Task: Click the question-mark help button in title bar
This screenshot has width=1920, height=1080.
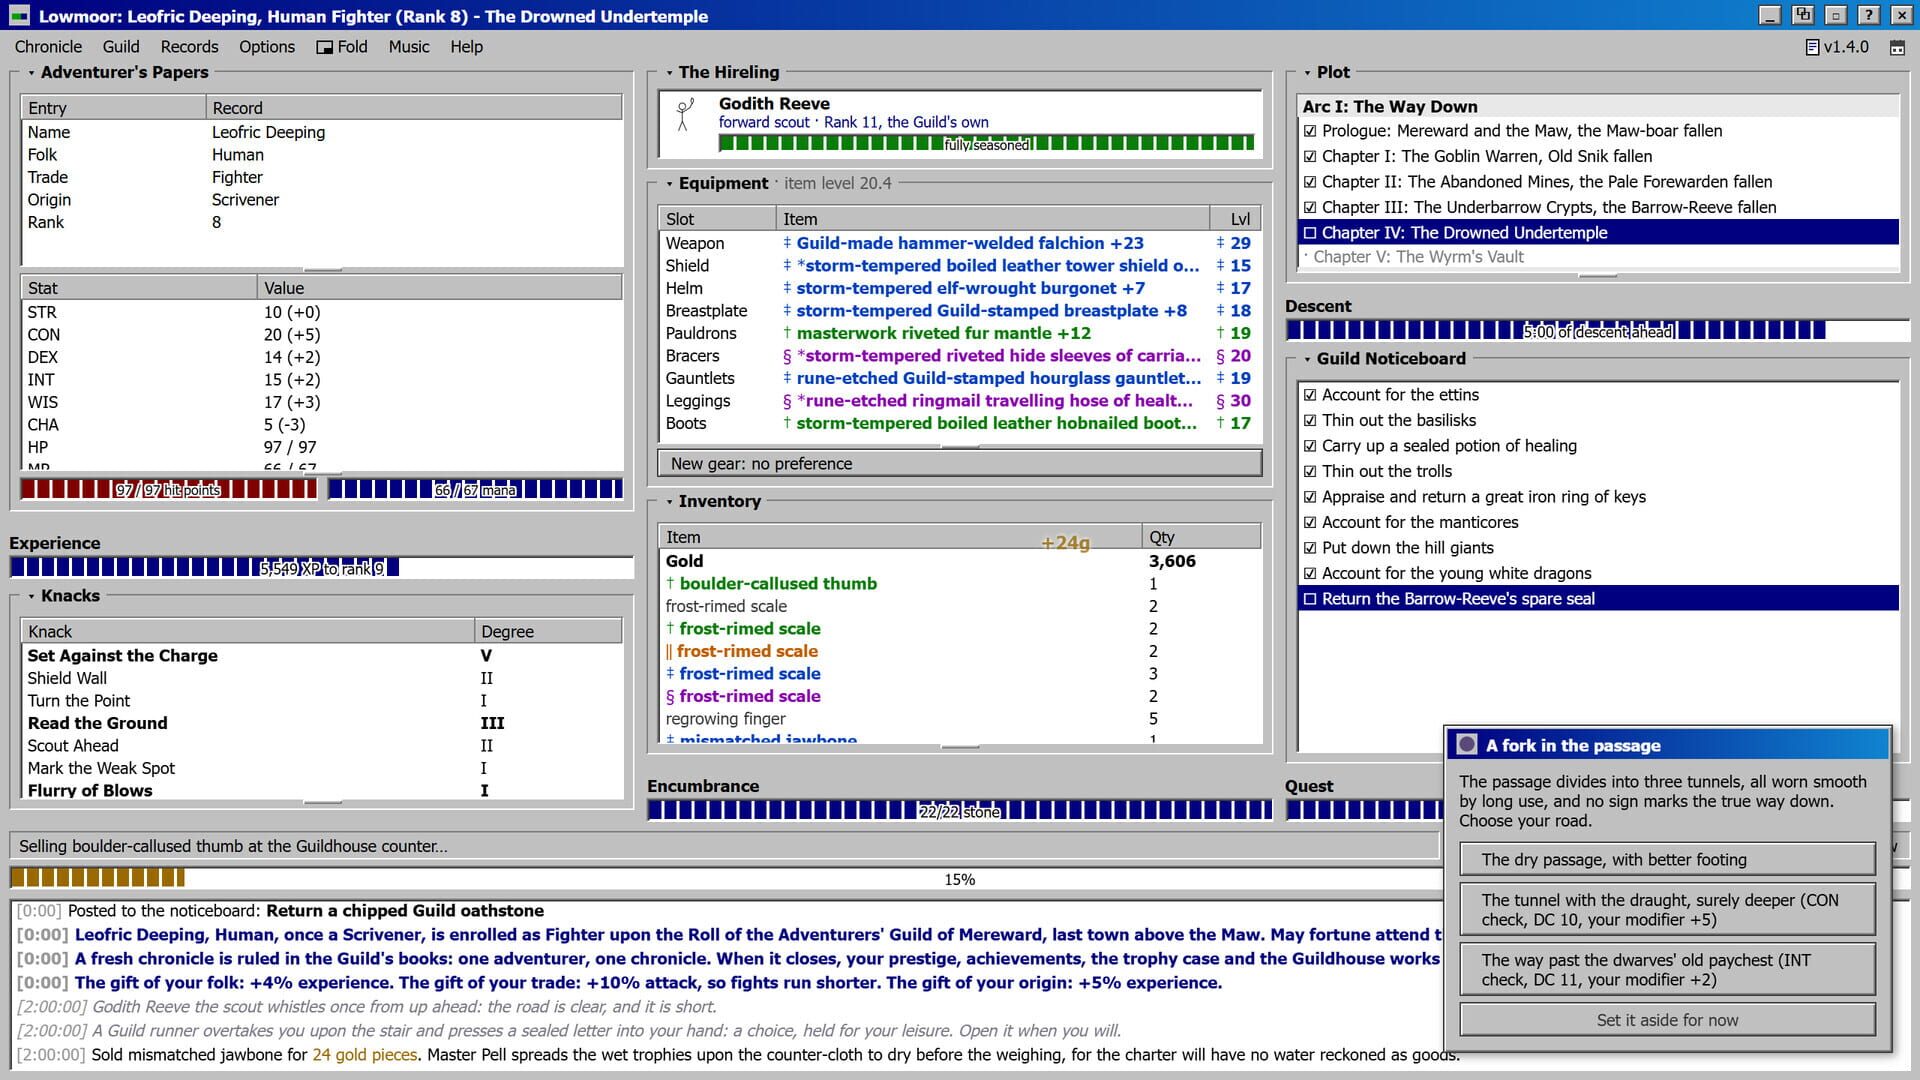Action: (x=1868, y=15)
